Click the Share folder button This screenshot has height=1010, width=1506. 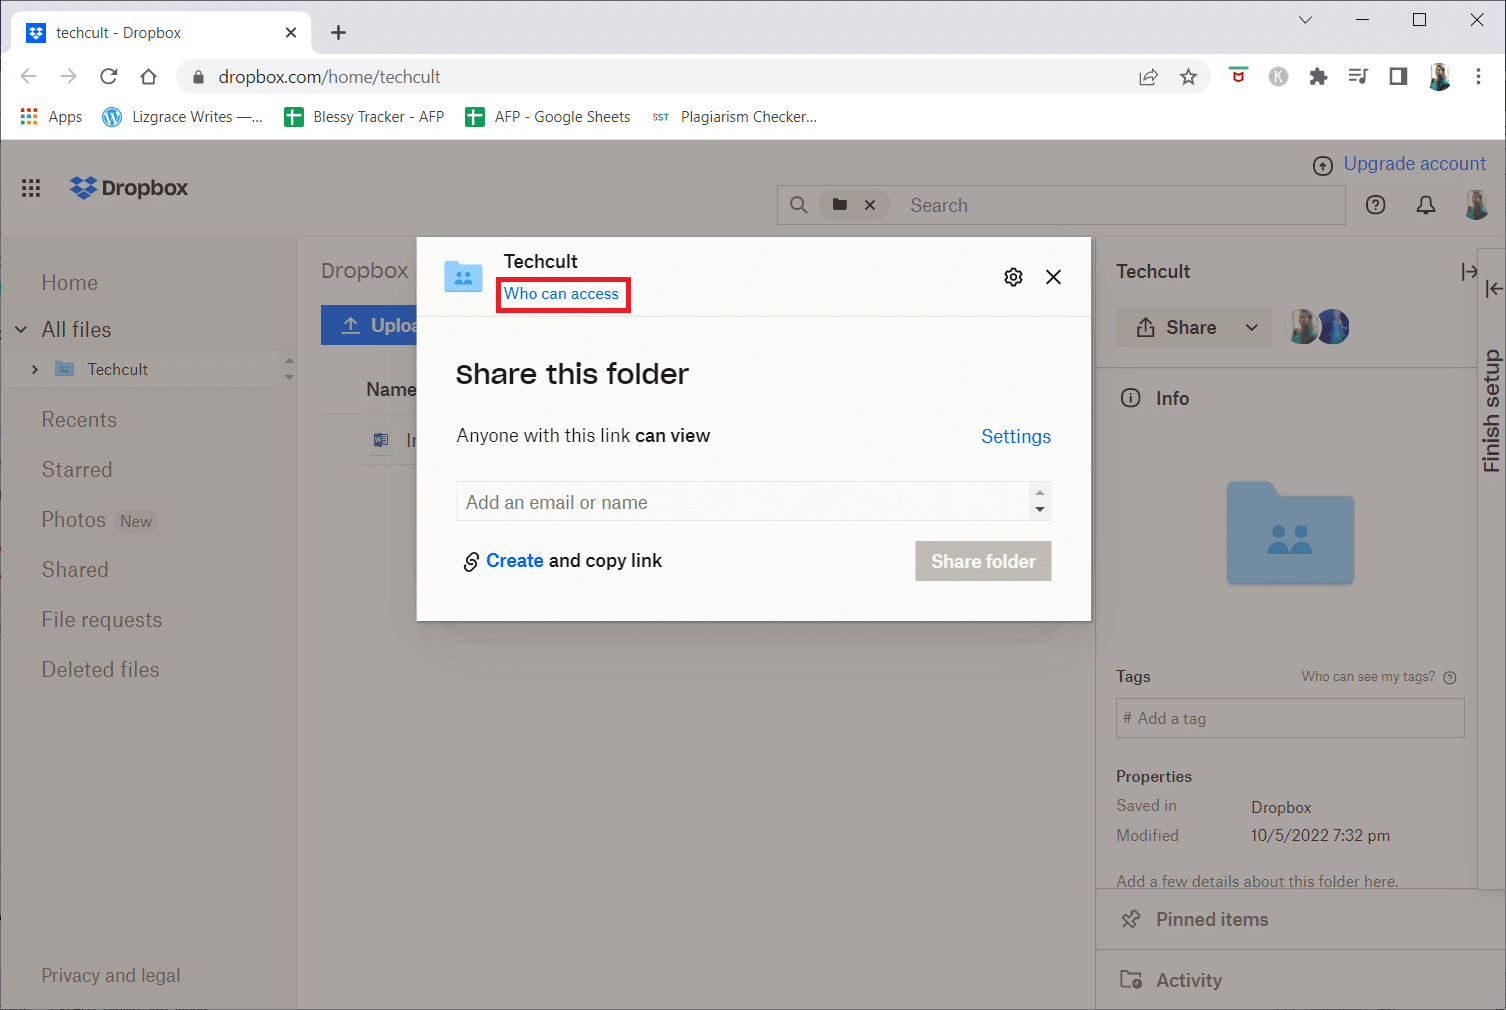click(x=983, y=561)
